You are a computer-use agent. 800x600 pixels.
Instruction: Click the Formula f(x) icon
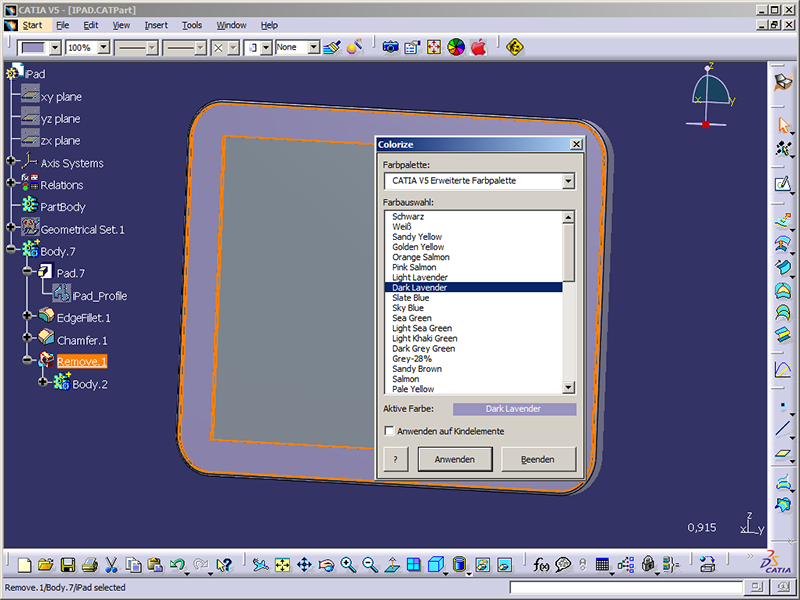(541, 564)
